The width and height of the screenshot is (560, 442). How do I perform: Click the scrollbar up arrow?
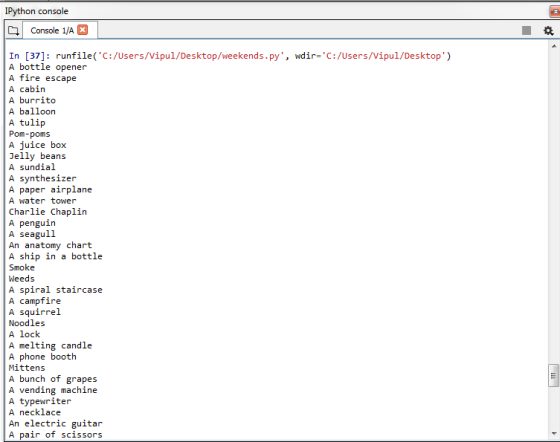click(554, 46)
